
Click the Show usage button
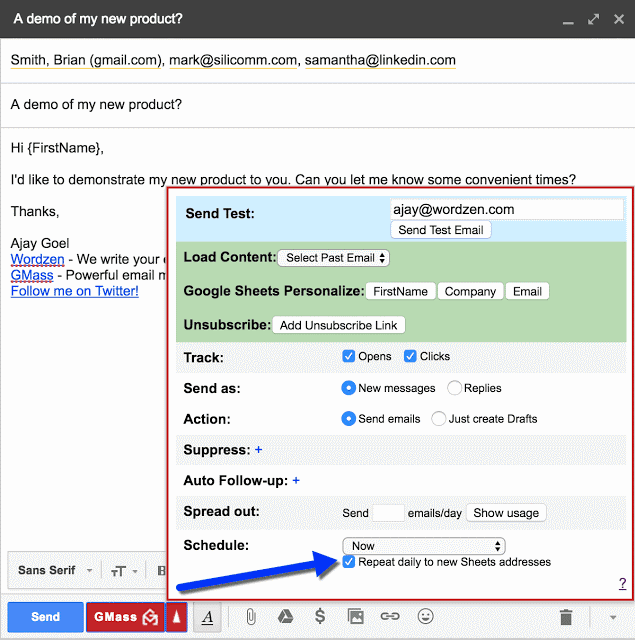coord(506,513)
